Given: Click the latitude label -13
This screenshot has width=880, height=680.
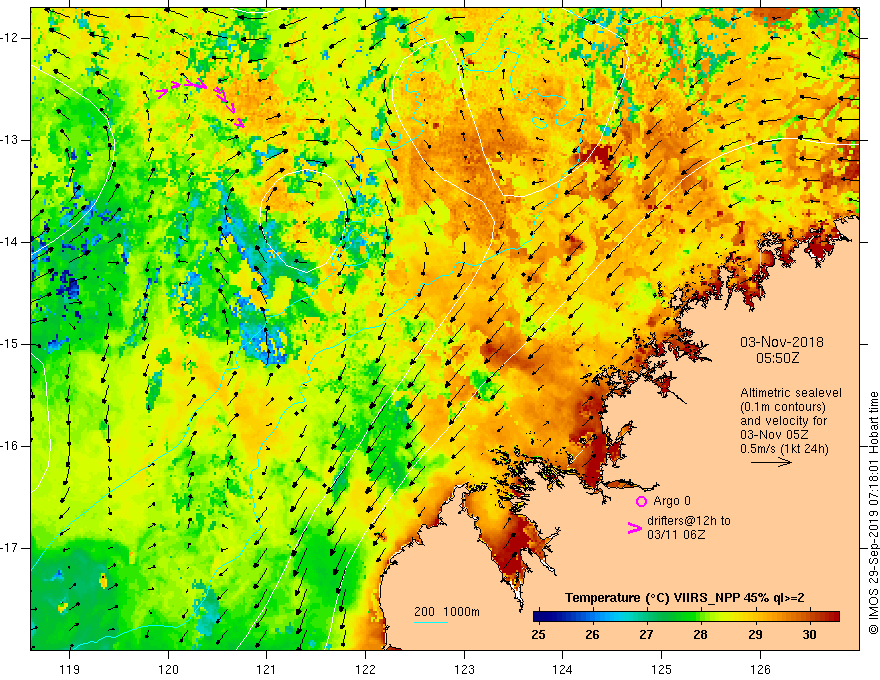Looking at the screenshot, I should click(10, 140).
